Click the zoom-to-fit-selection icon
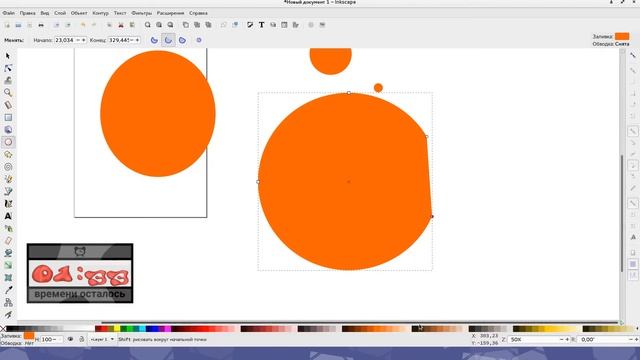This screenshot has width=640, height=360. click(x=148, y=25)
